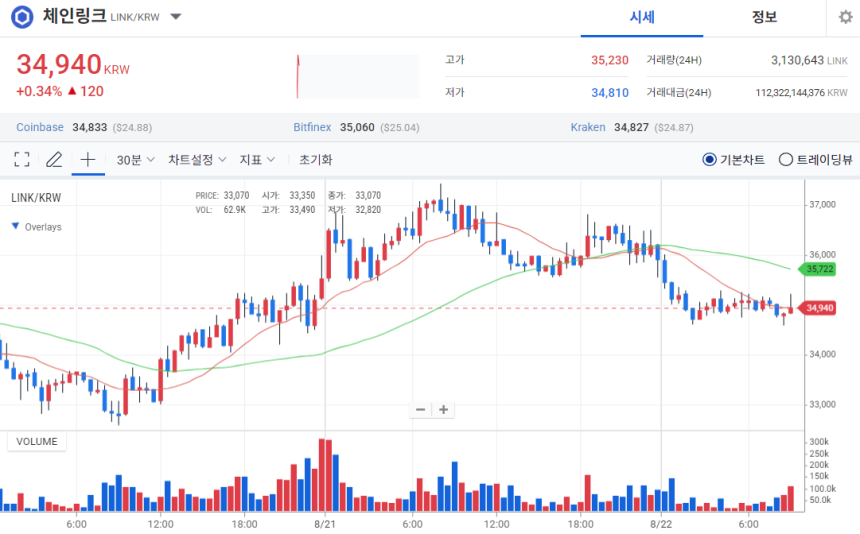The height and width of the screenshot is (534, 860).
Task: Click the Chainlink coin logo icon
Action: click(x=21, y=17)
